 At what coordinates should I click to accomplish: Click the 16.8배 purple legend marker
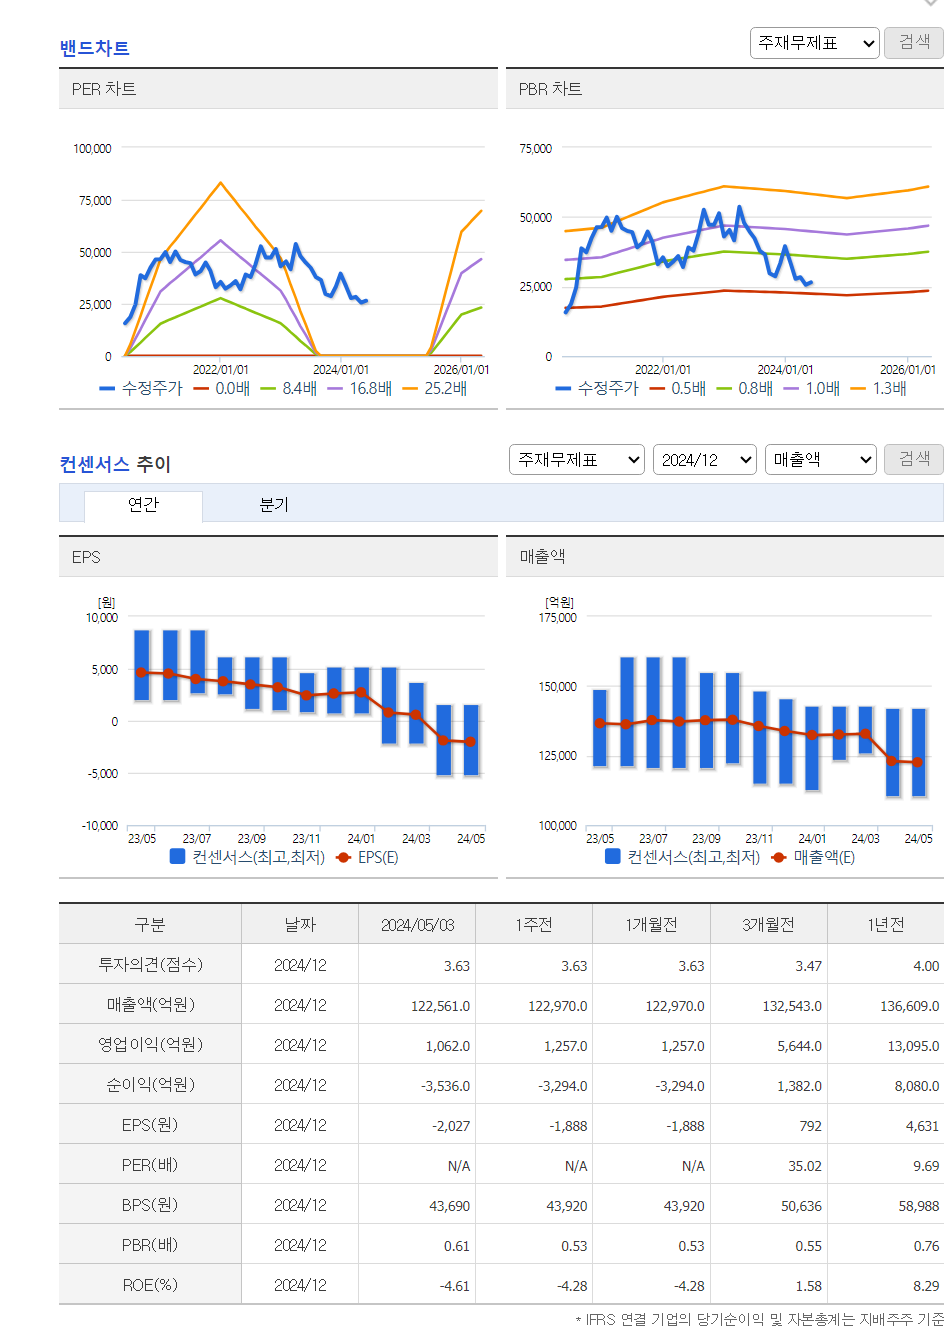335,388
